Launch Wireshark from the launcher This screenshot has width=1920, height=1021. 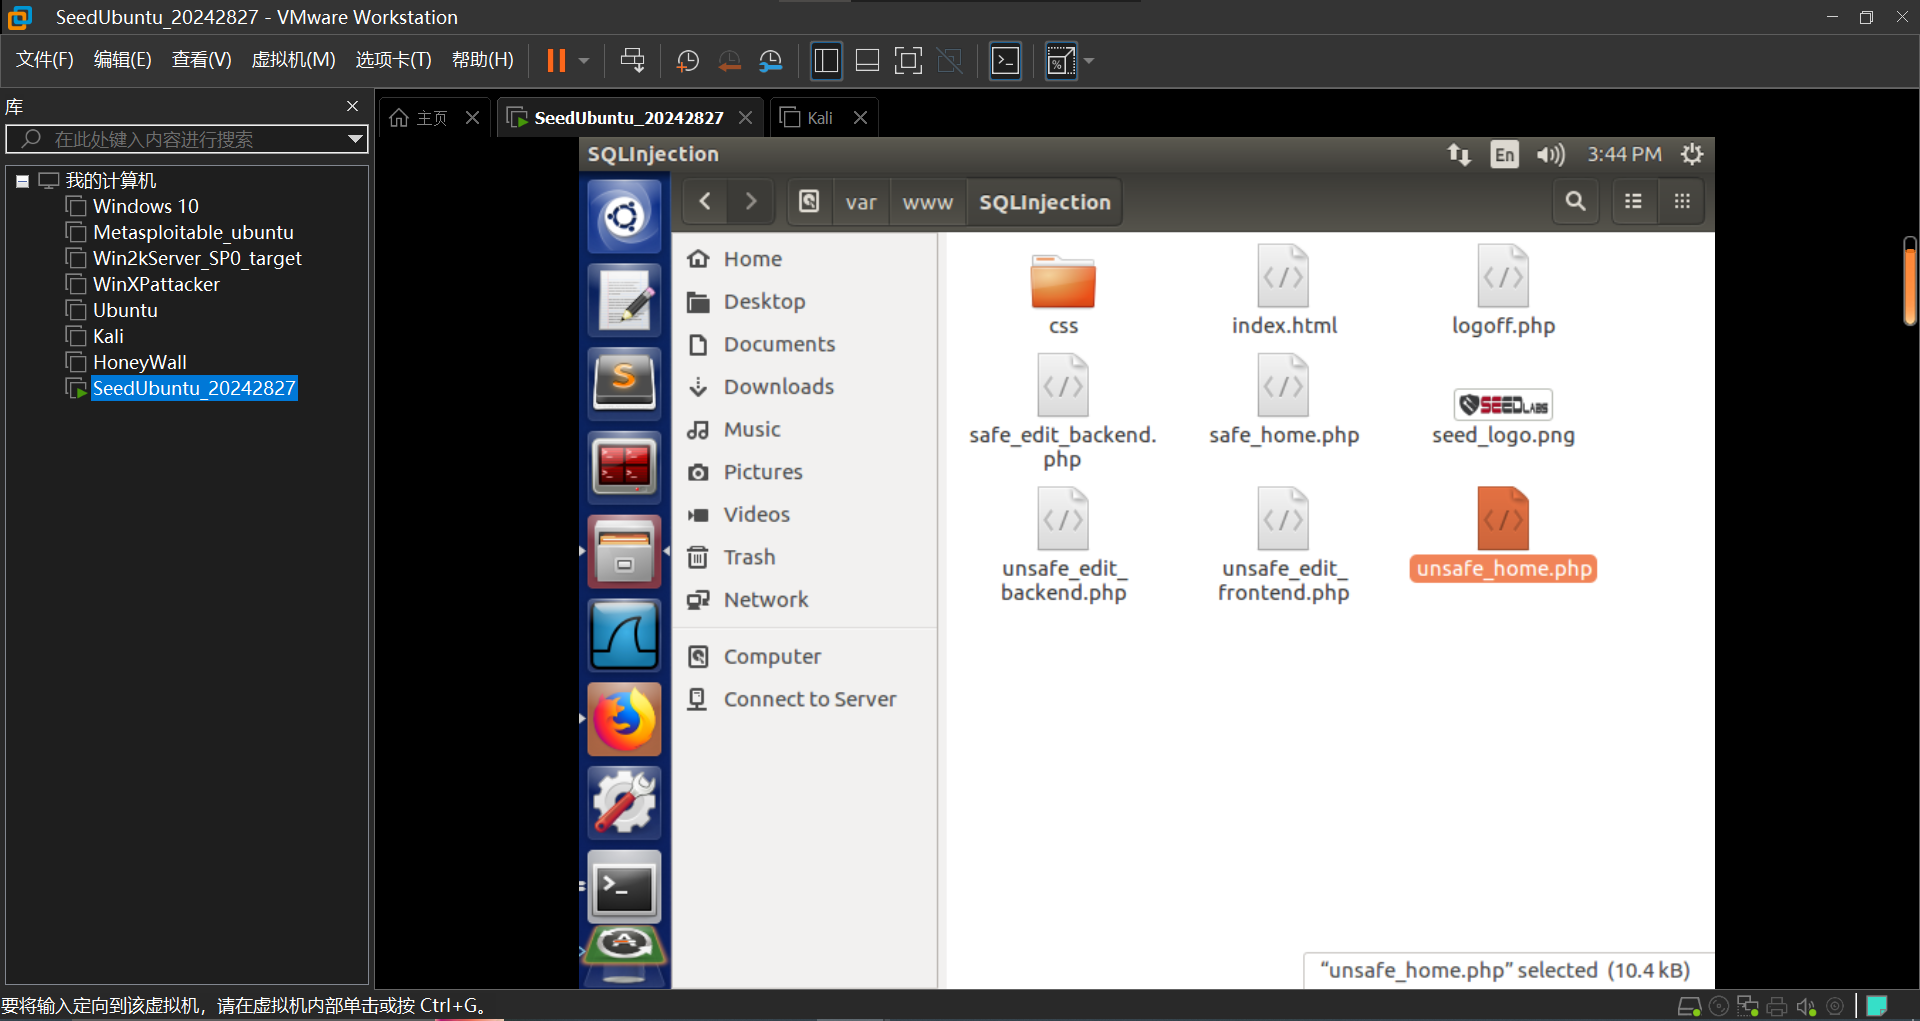pyautogui.click(x=624, y=635)
